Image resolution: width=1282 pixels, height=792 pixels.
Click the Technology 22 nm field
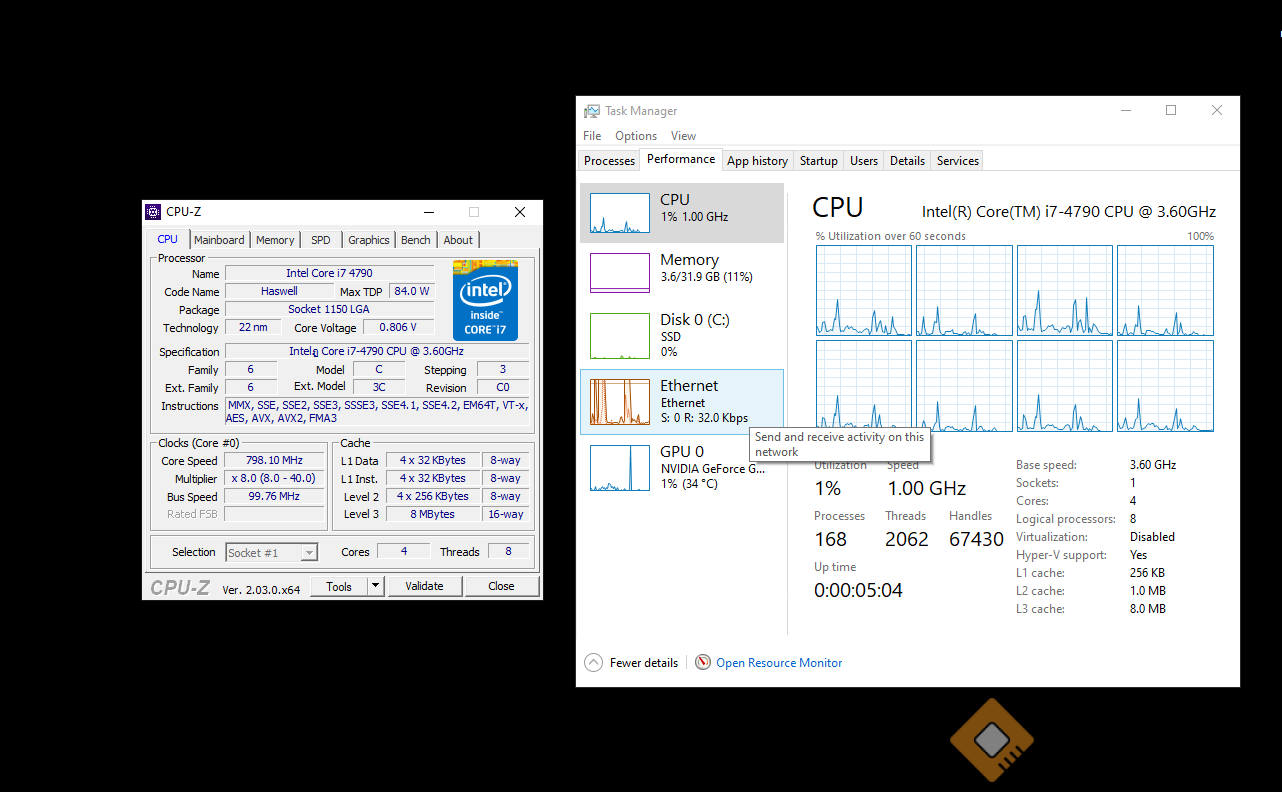pos(253,327)
